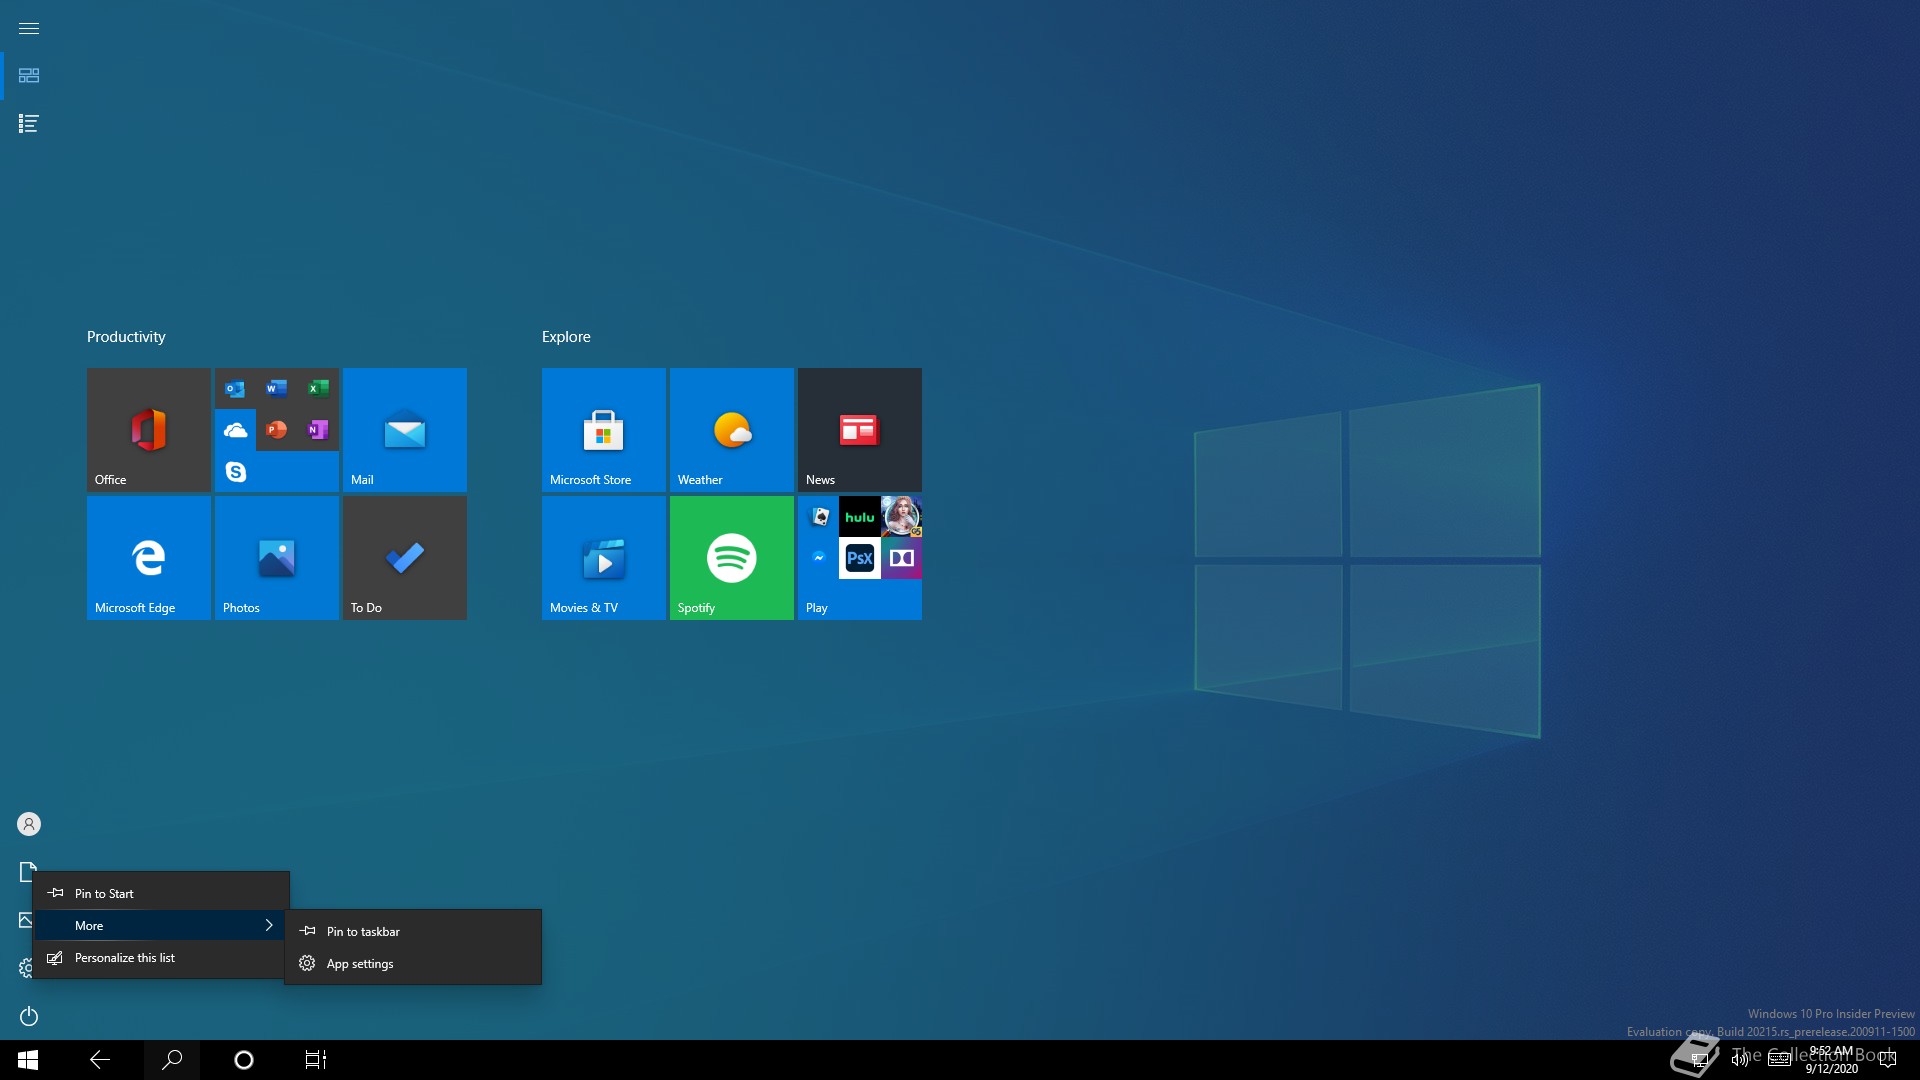Open the Action Center notifications icon
The width and height of the screenshot is (1920, 1080).
tap(1888, 1060)
